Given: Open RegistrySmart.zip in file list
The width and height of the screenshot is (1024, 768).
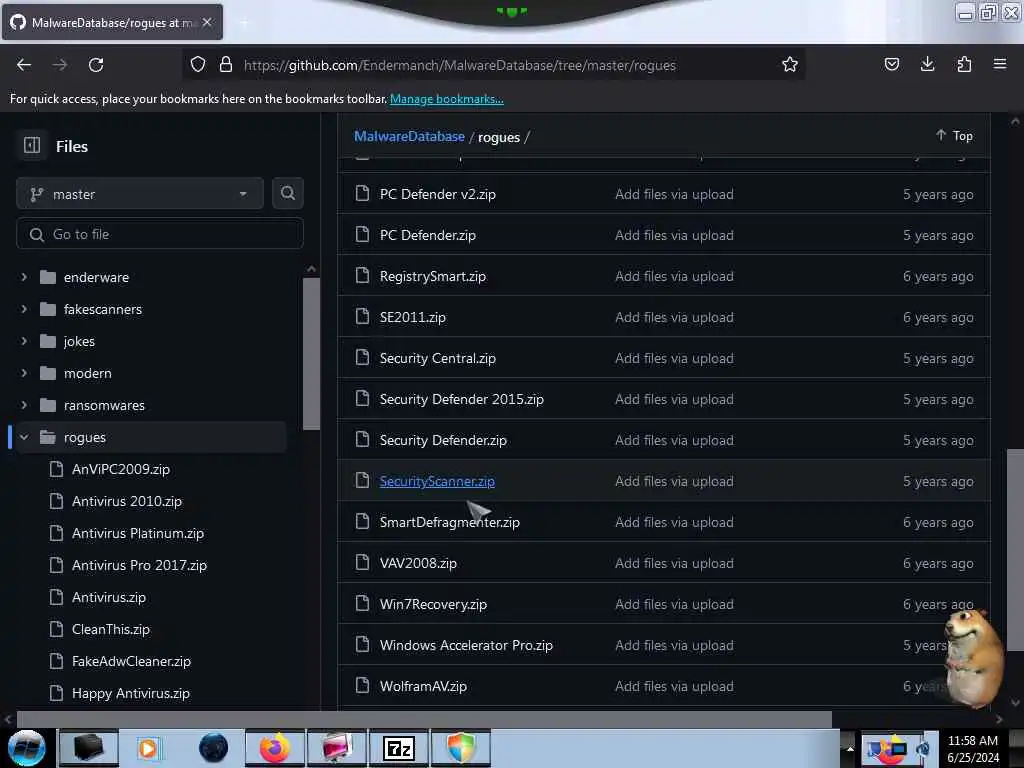Looking at the screenshot, I should coord(432,276).
